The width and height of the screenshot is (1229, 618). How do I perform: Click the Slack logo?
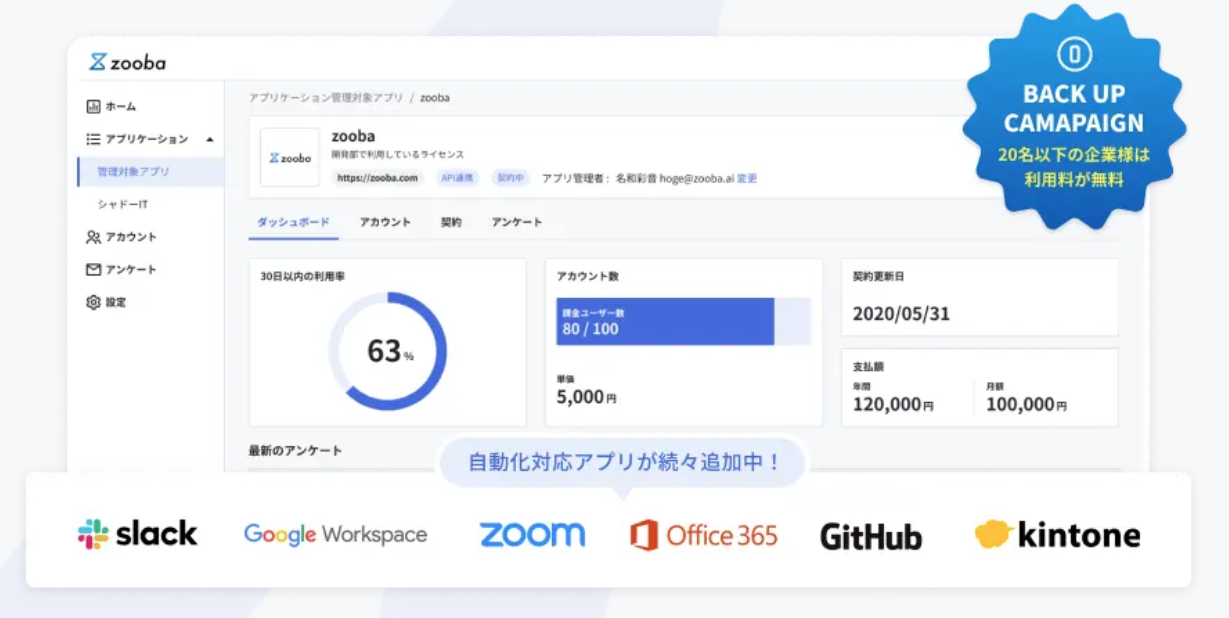pos(138,534)
